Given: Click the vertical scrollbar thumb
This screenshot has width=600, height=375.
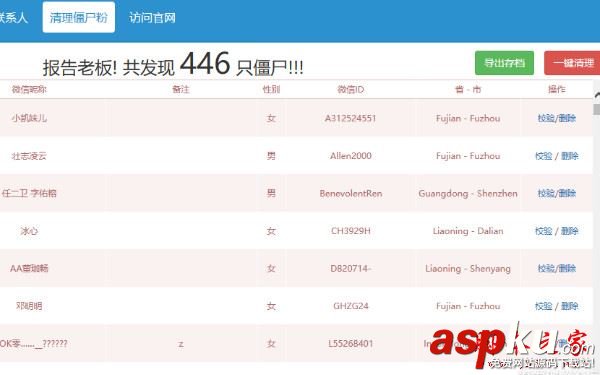Looking at the screenshot, I should pyautogui.click(x=597, y=109).
